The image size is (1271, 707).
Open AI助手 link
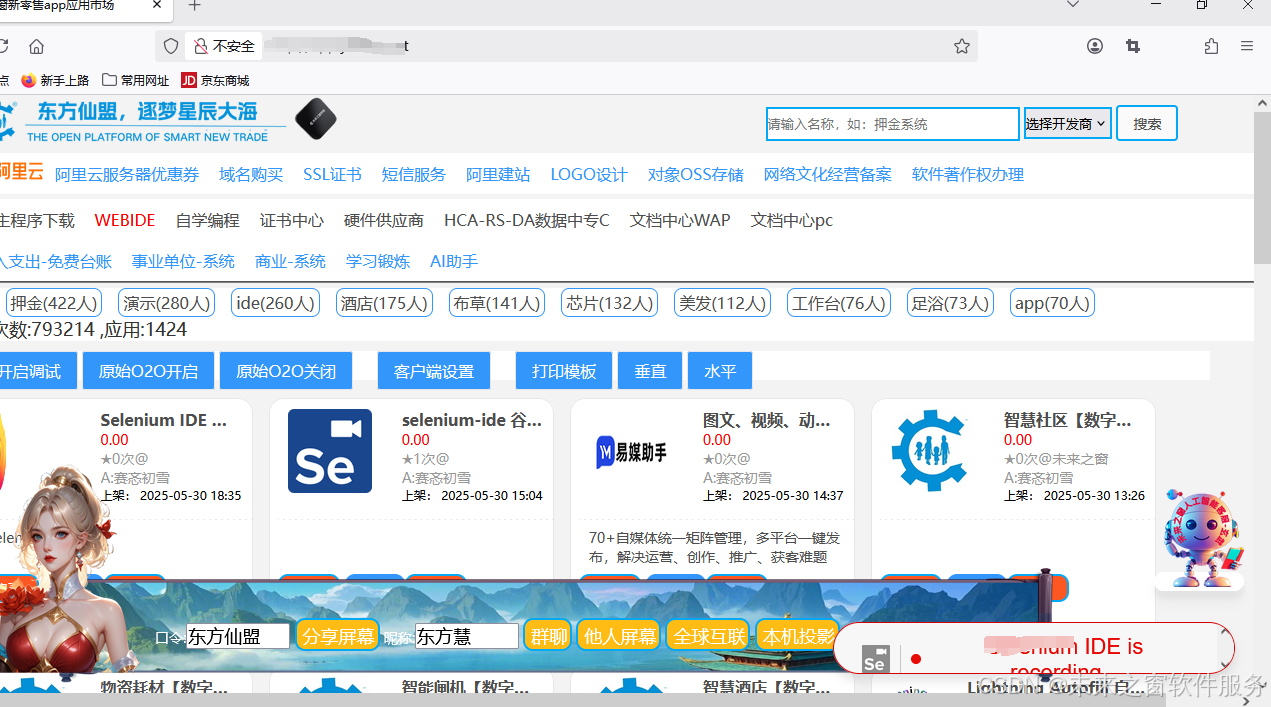coord(454,261)
